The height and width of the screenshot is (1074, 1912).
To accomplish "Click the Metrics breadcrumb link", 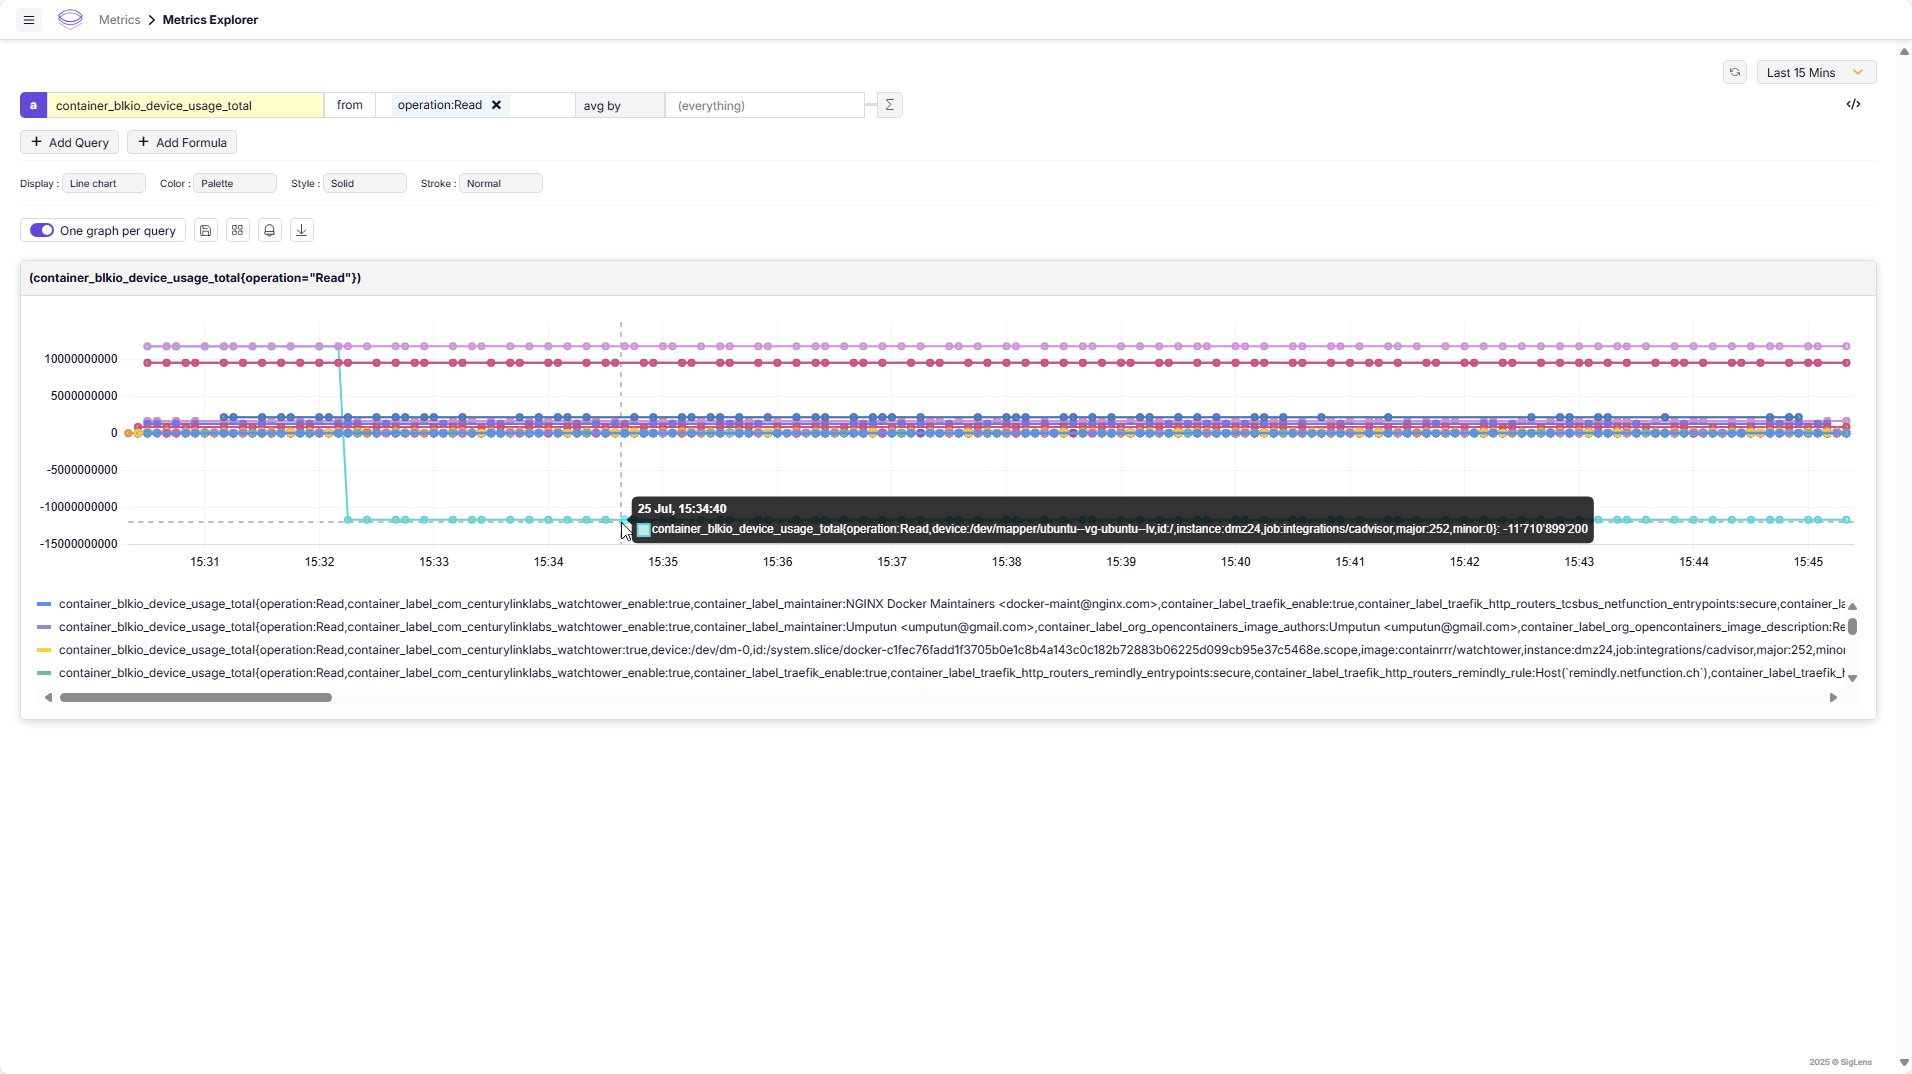I will click(119, 19).
